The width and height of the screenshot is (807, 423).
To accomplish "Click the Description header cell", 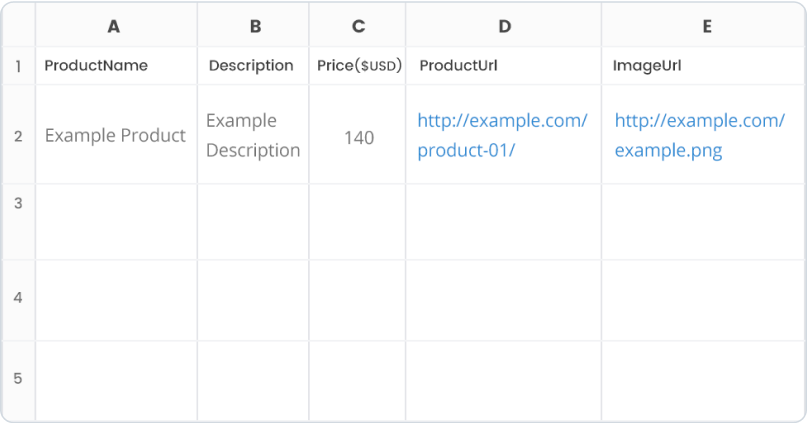I will coord(253,66).
